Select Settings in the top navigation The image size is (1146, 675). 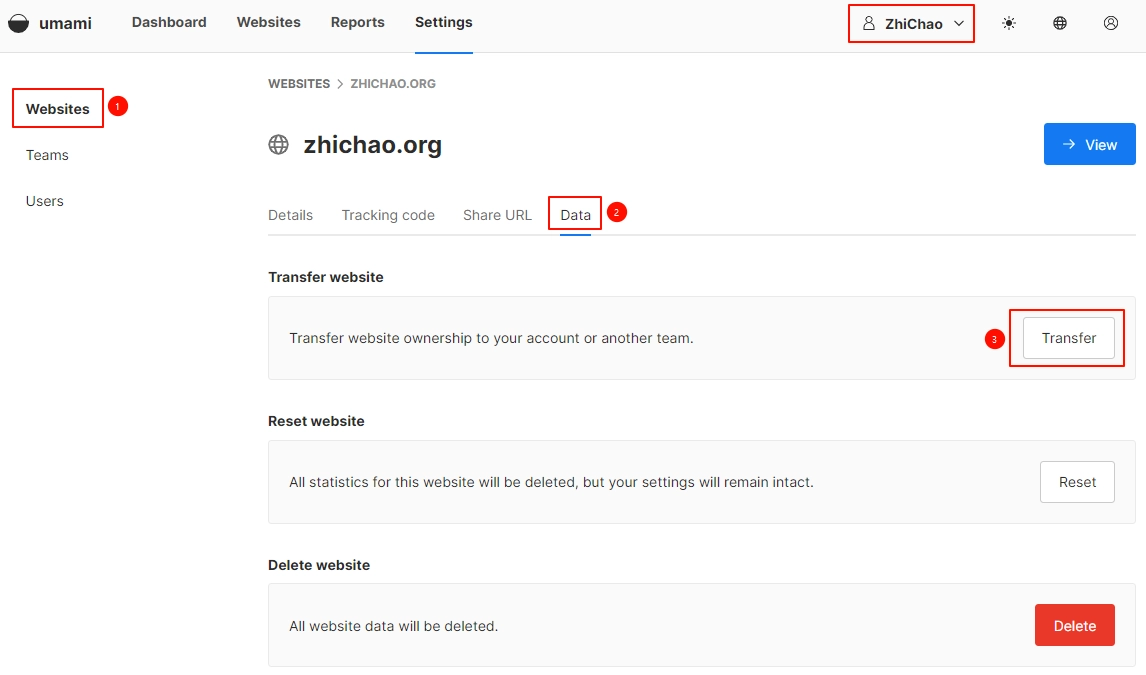(443, 22)
